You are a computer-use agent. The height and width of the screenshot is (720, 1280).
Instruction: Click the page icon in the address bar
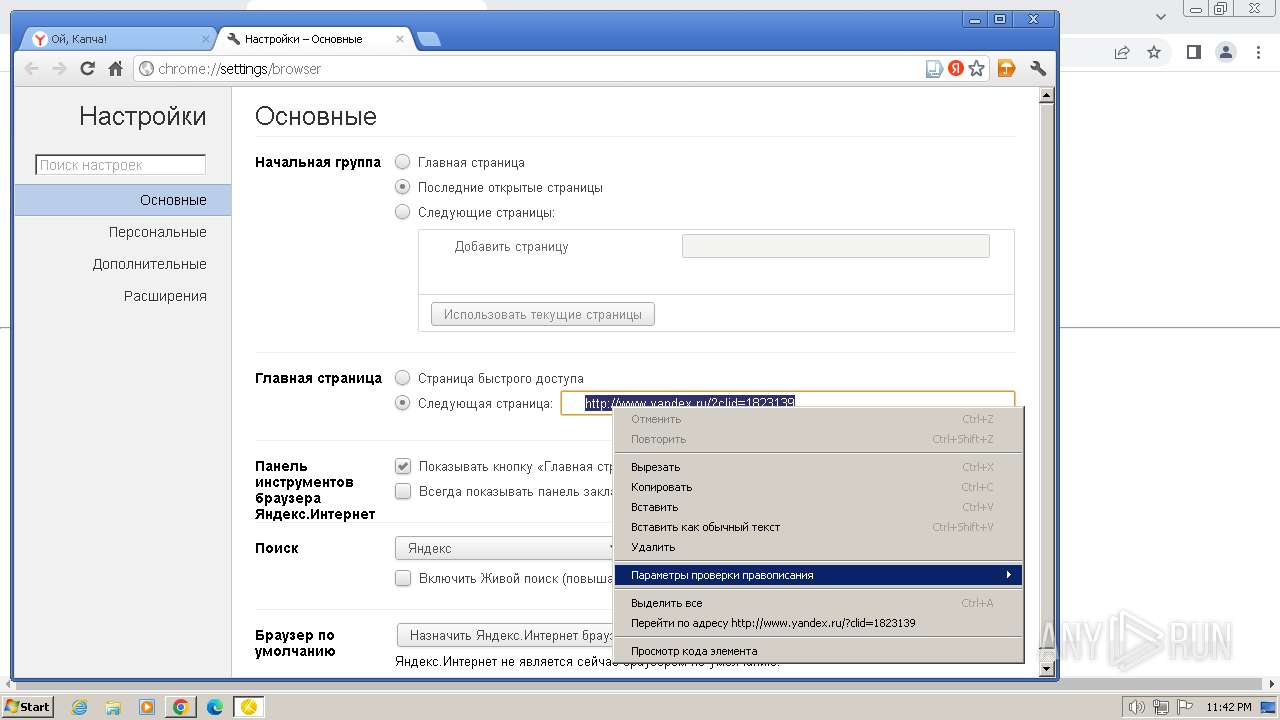click(934, 68)
